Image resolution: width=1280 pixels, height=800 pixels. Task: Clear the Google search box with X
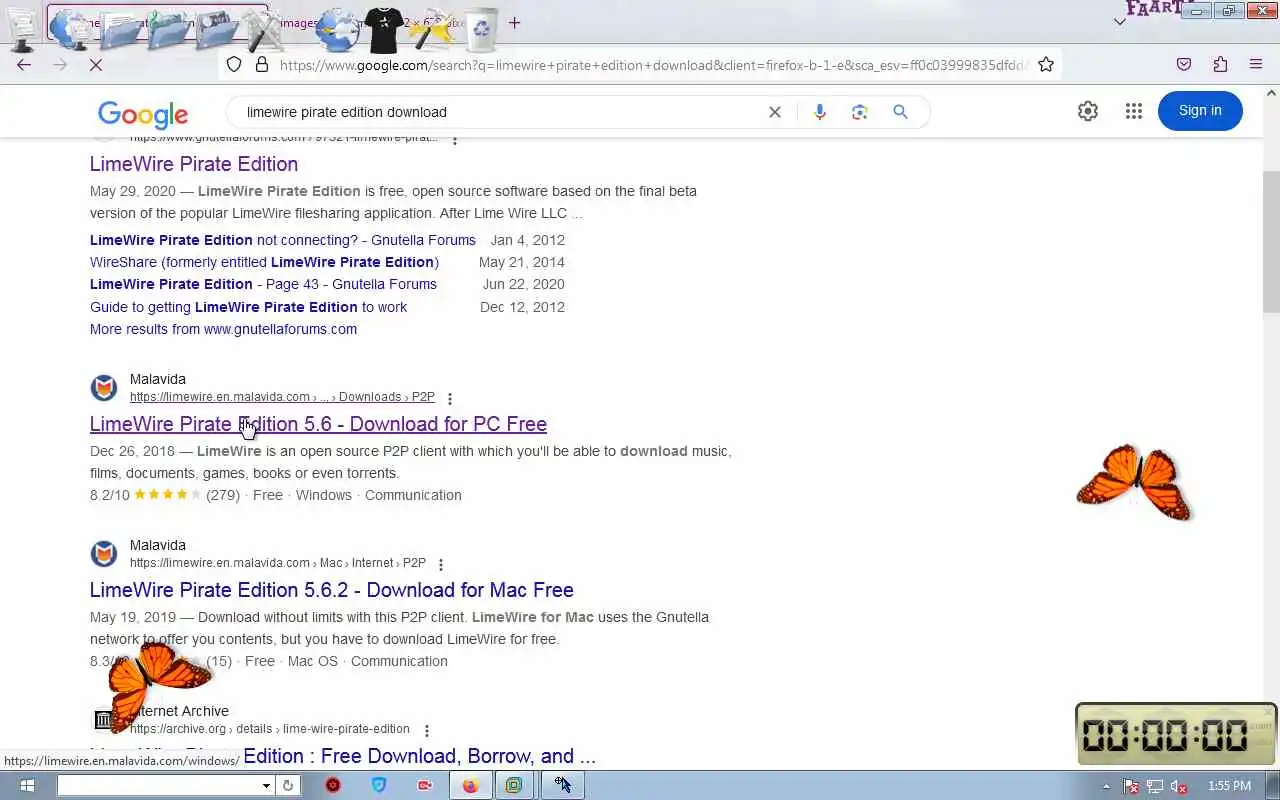[x=775, y=112]
